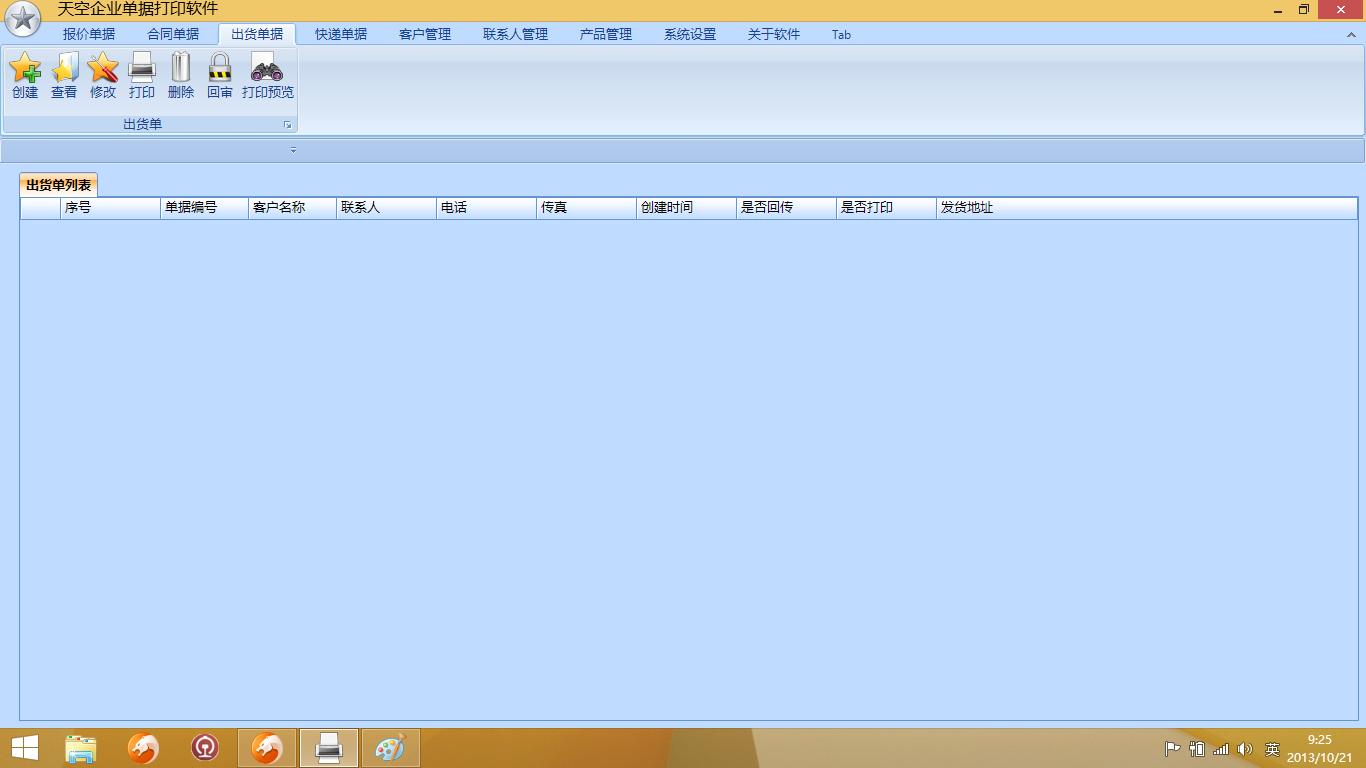Collapse the ribbon with the top-right chevron

1351,35
